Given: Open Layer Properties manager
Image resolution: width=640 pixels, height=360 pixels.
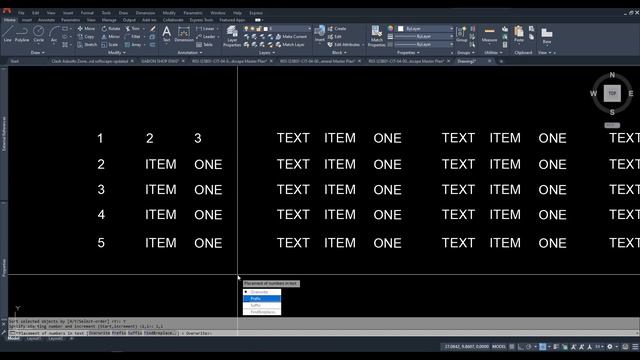Looking at the screenshot, I should pos(232,36).
